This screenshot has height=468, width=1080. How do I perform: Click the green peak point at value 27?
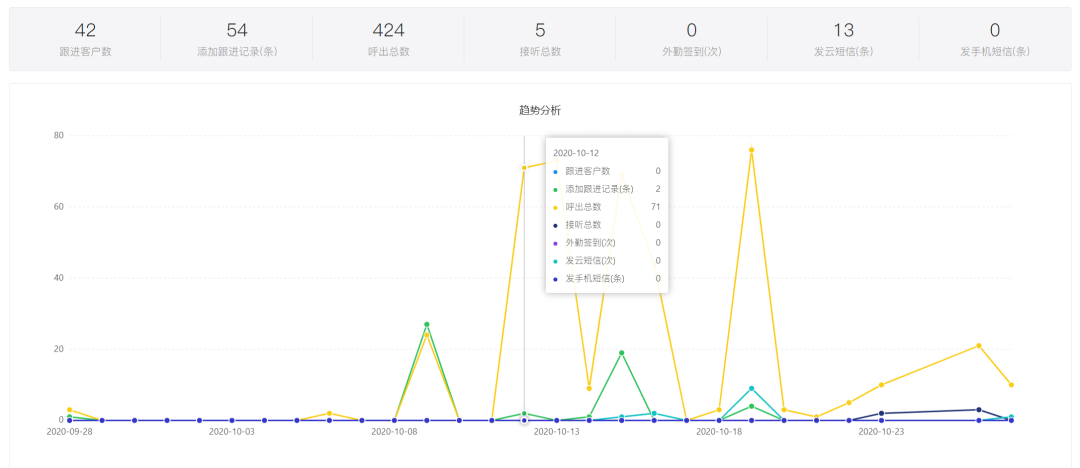(x=427, y=324)
